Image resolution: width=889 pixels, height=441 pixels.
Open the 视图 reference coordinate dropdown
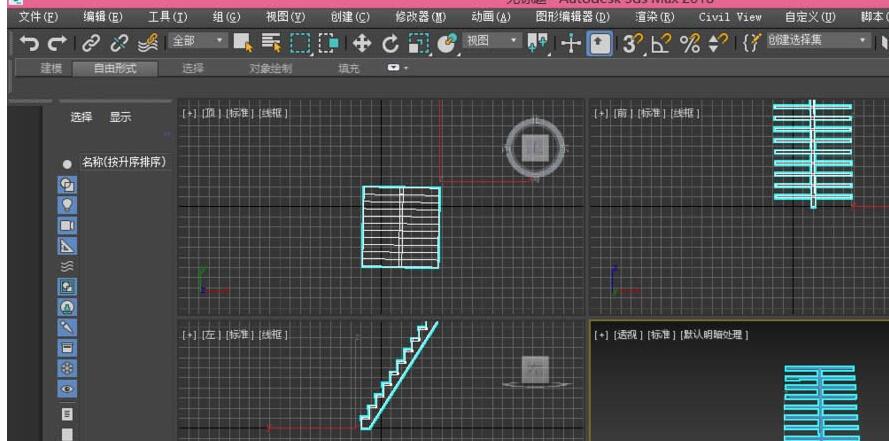492,41
